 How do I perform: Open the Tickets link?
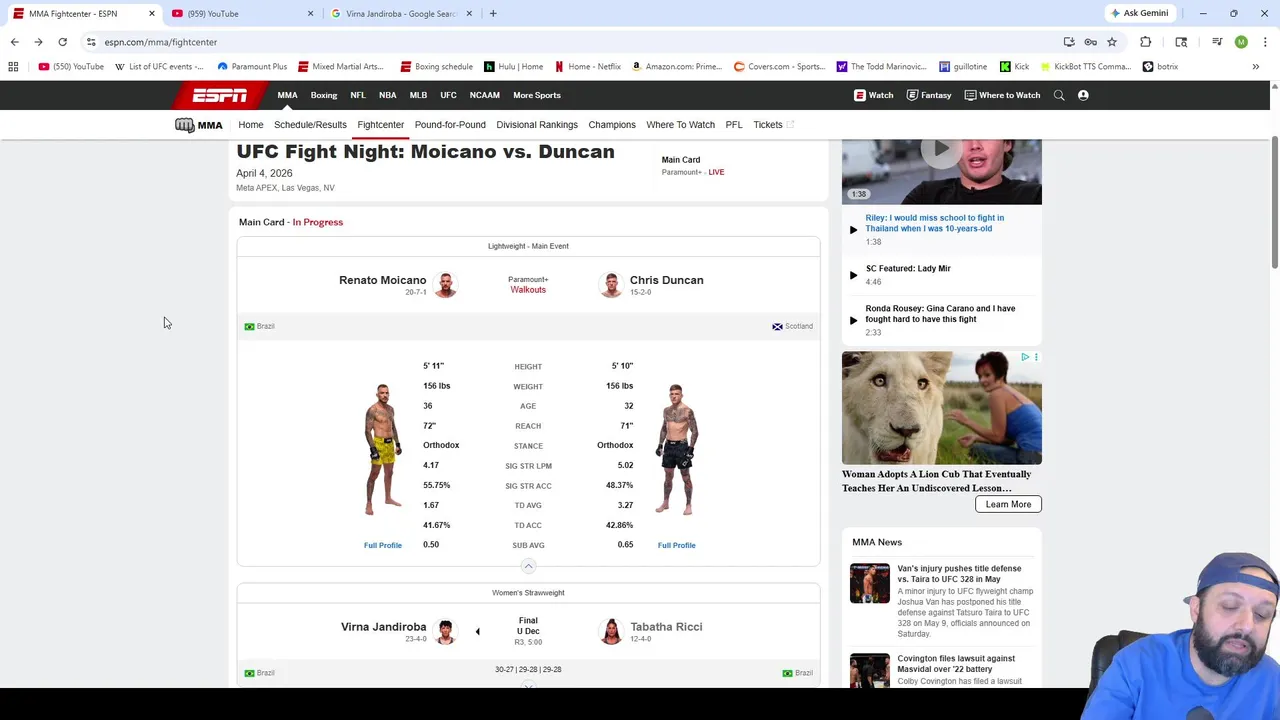(x=773, y=125)
